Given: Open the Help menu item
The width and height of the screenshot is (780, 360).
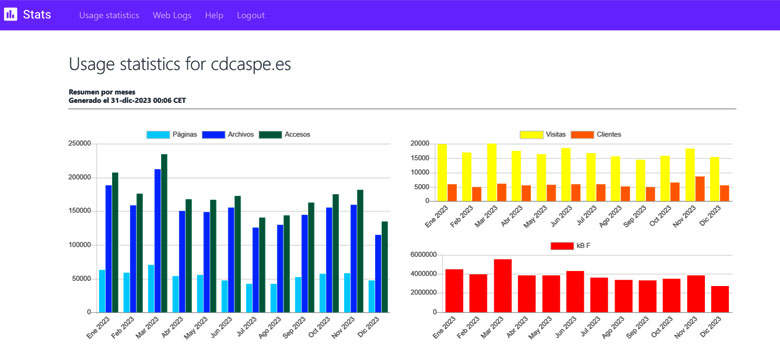Looking at the screenshot, I should 214,15.
